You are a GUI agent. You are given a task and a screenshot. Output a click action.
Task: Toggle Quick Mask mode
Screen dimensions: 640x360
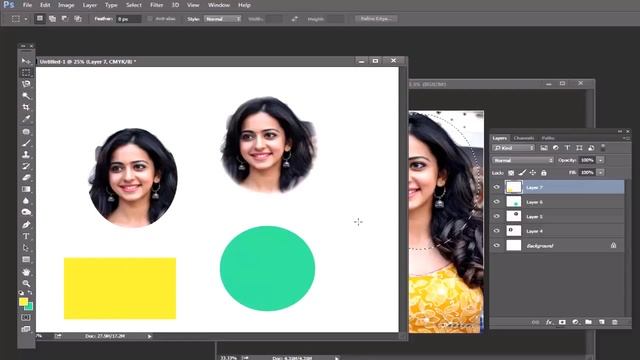point(26,318)
